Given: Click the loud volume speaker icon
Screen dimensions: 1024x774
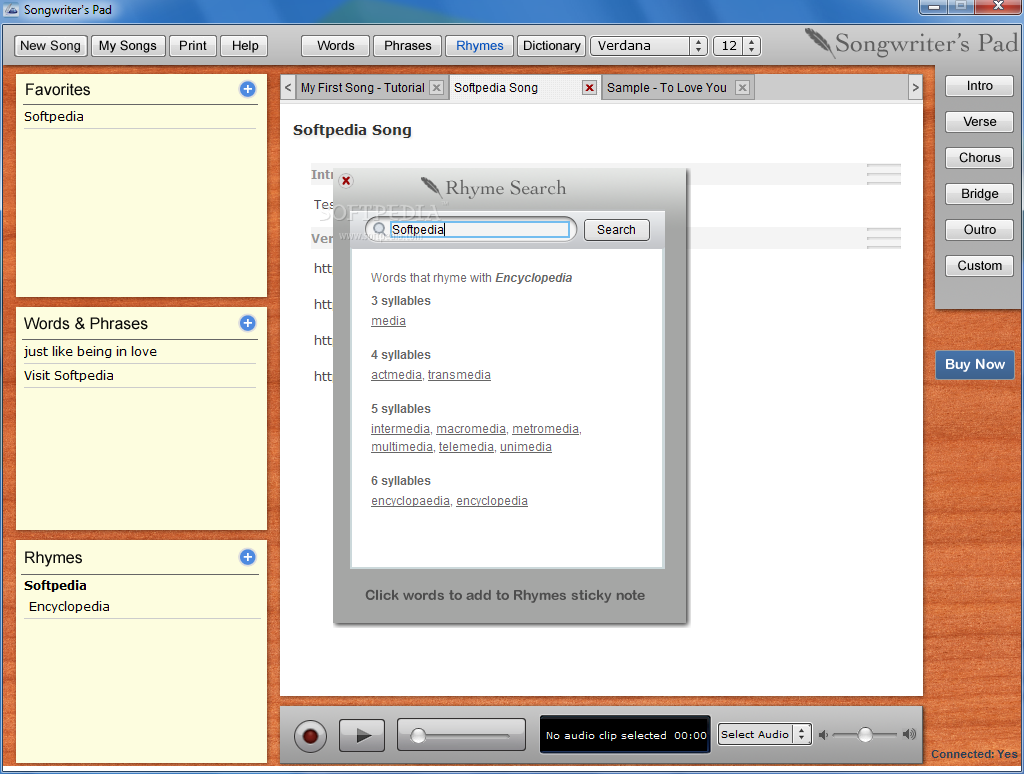Looking at the screenshot, I should 909,734.
